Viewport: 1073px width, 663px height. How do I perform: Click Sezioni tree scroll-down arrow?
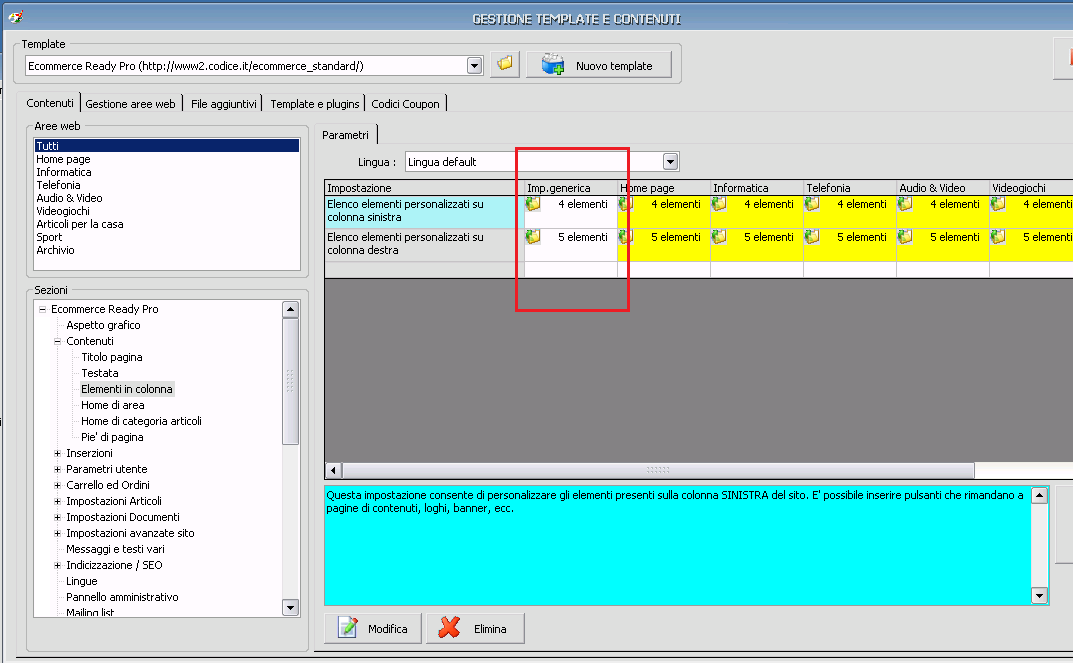pos(290,608)
